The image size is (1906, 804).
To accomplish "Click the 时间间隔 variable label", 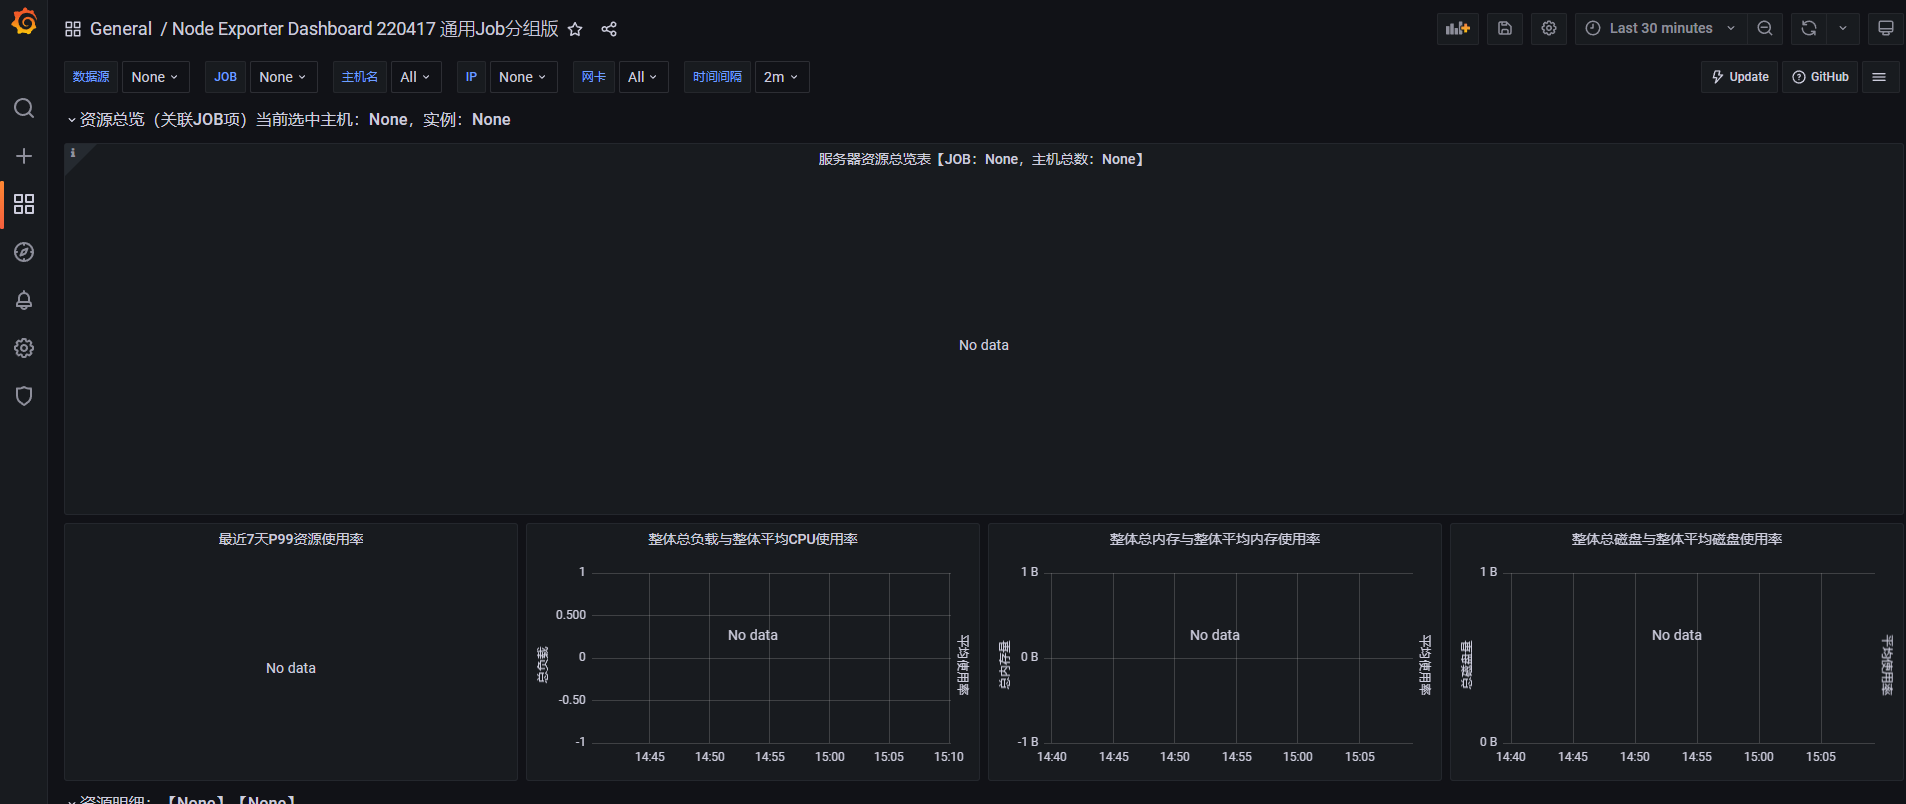I will click(717, 77).
